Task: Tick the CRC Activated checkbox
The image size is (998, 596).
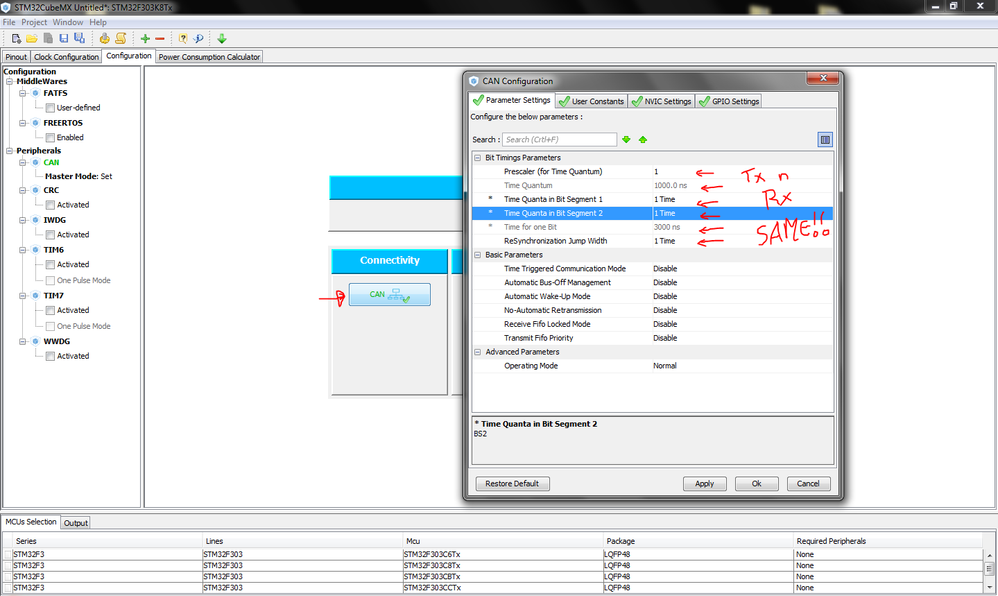Action: coord(50,205)
